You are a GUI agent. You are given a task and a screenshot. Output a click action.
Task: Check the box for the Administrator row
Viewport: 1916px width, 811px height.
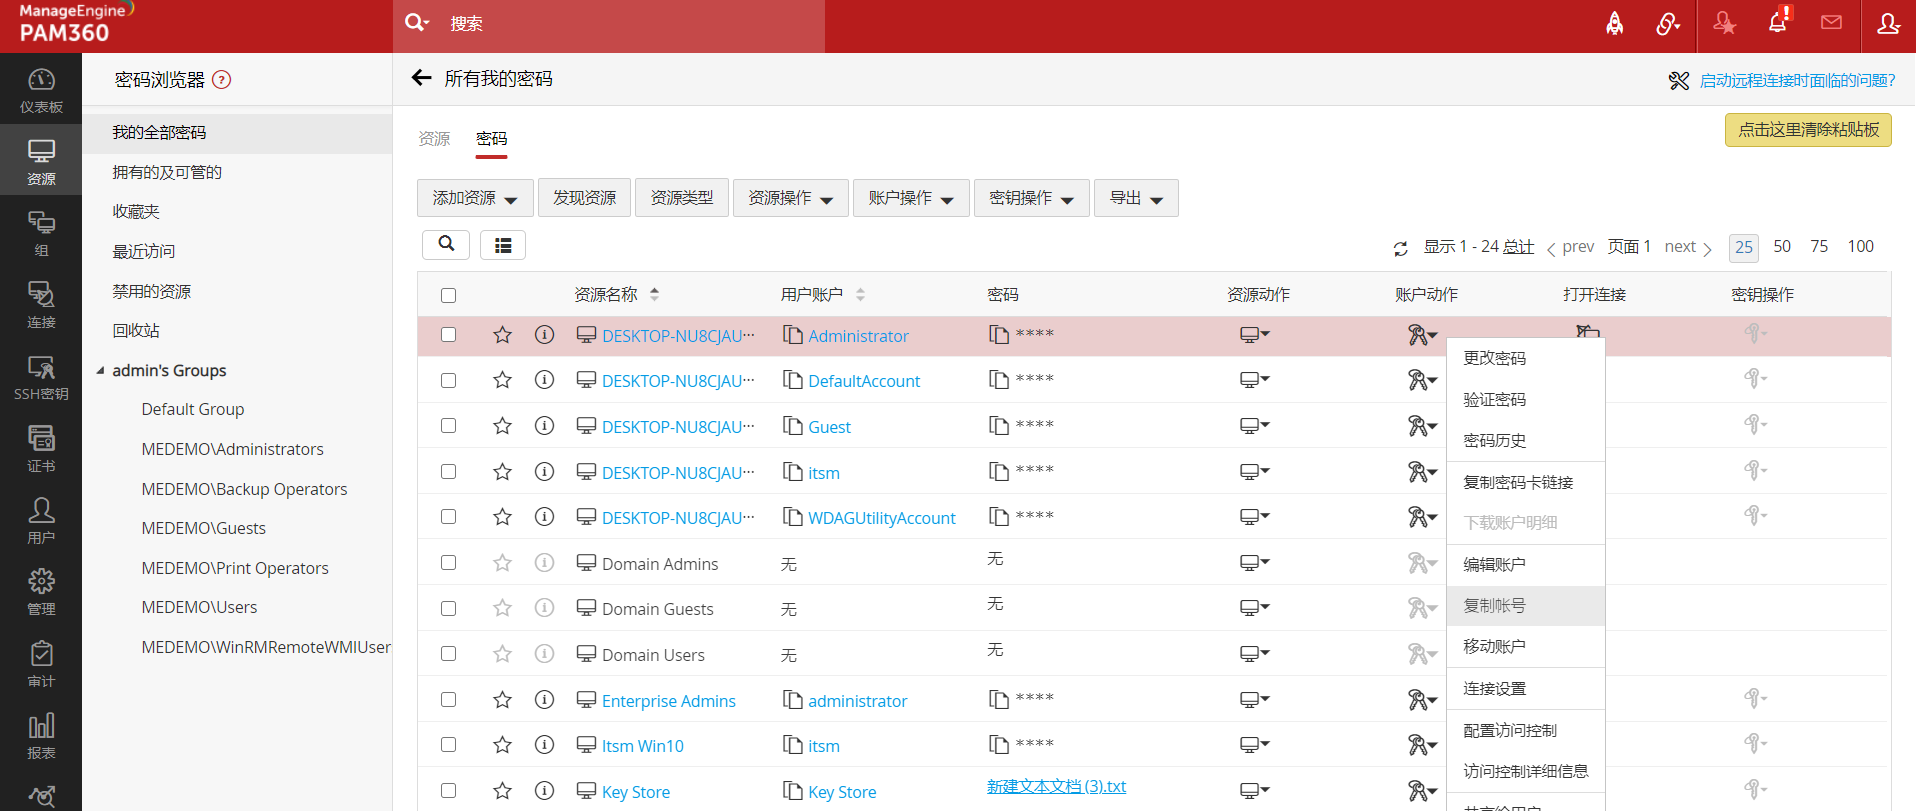point(448,335)
